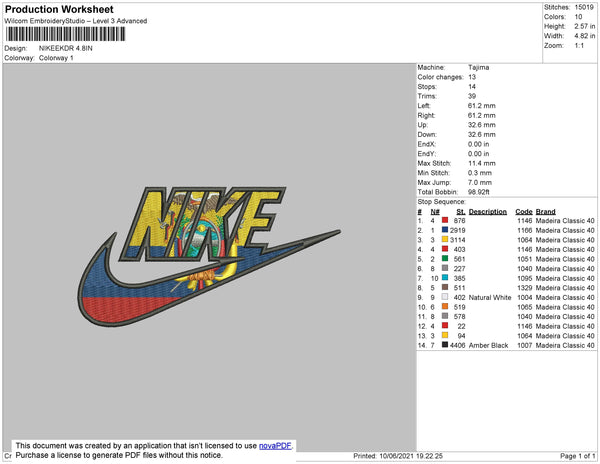Screen dimensions: 600x464
Task: Click thread code 1007
Action: point(525,345)
